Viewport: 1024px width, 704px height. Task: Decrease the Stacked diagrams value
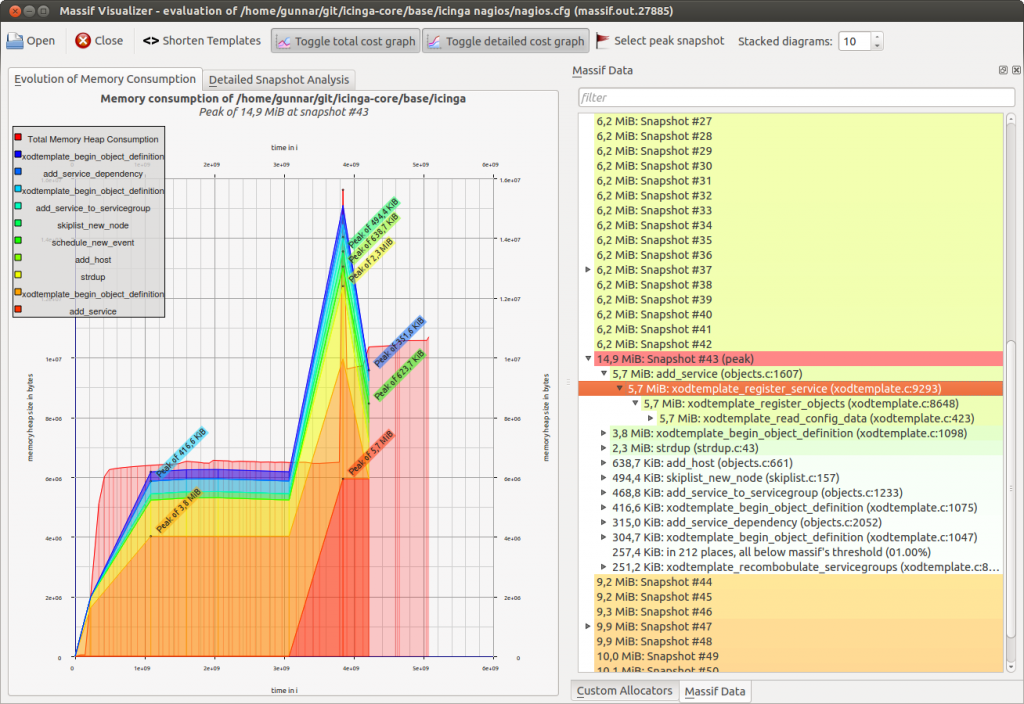click(877, 46)
